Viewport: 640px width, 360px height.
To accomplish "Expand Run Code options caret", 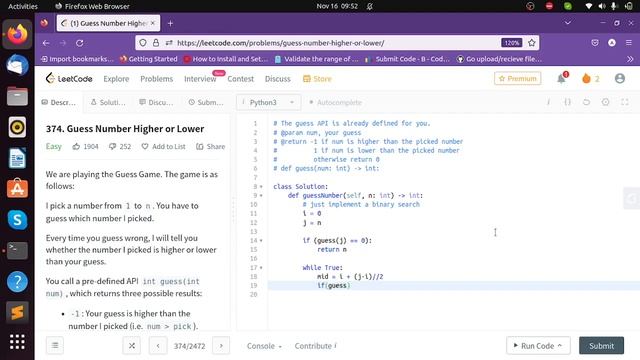I will pos(560,345).
